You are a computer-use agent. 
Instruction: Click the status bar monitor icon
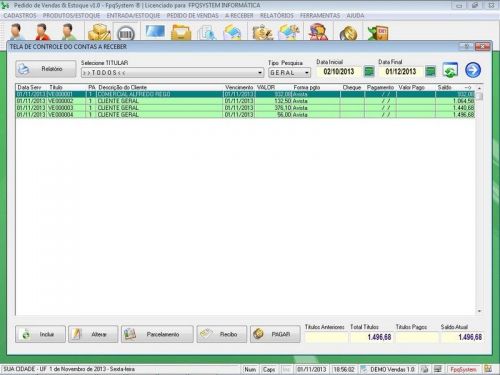coord(438,369)
